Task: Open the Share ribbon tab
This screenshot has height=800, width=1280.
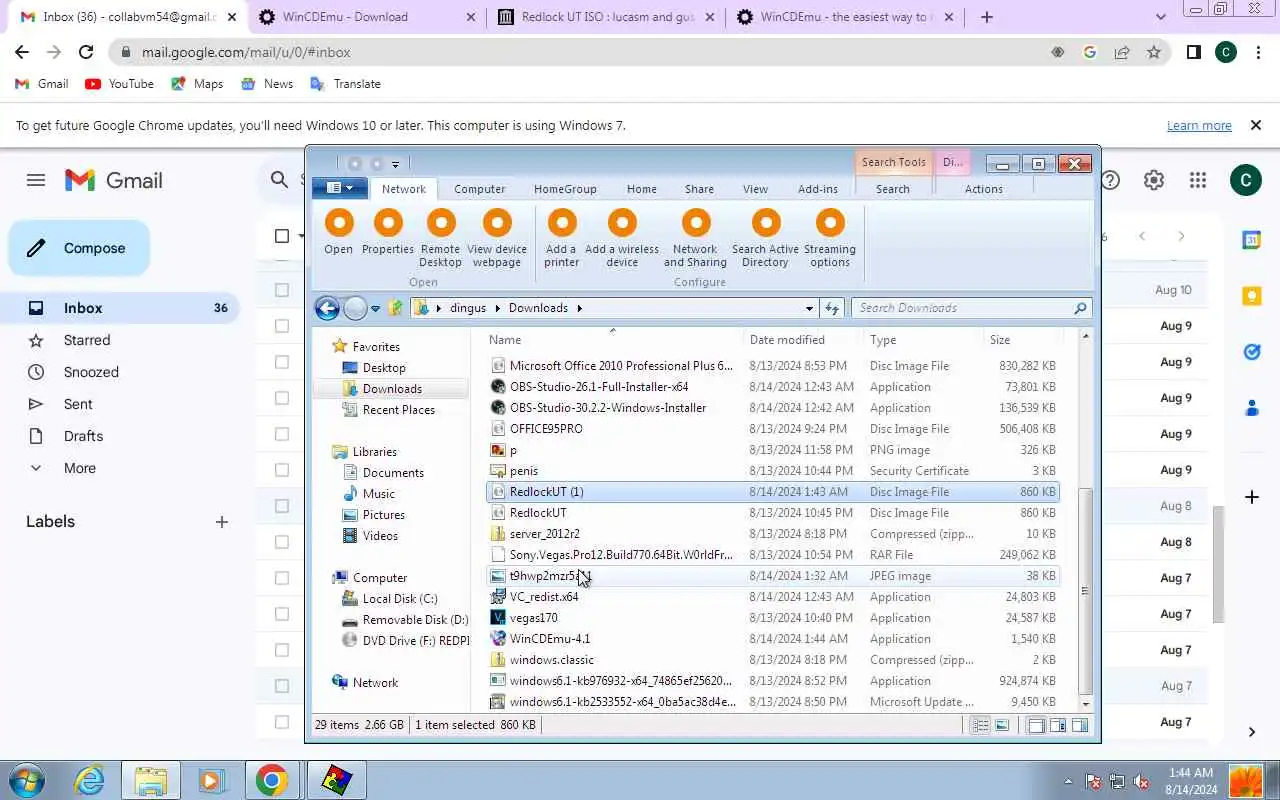Action: (699, 189)
